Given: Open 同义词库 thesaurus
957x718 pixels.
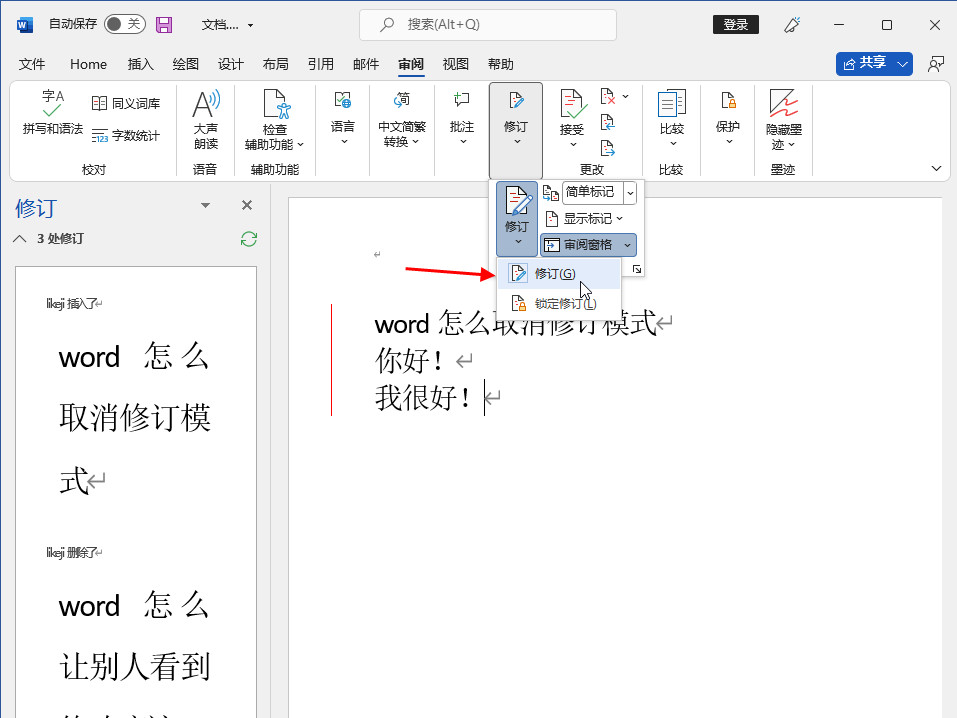Looking at the screenshot, I should click(126, 103).
